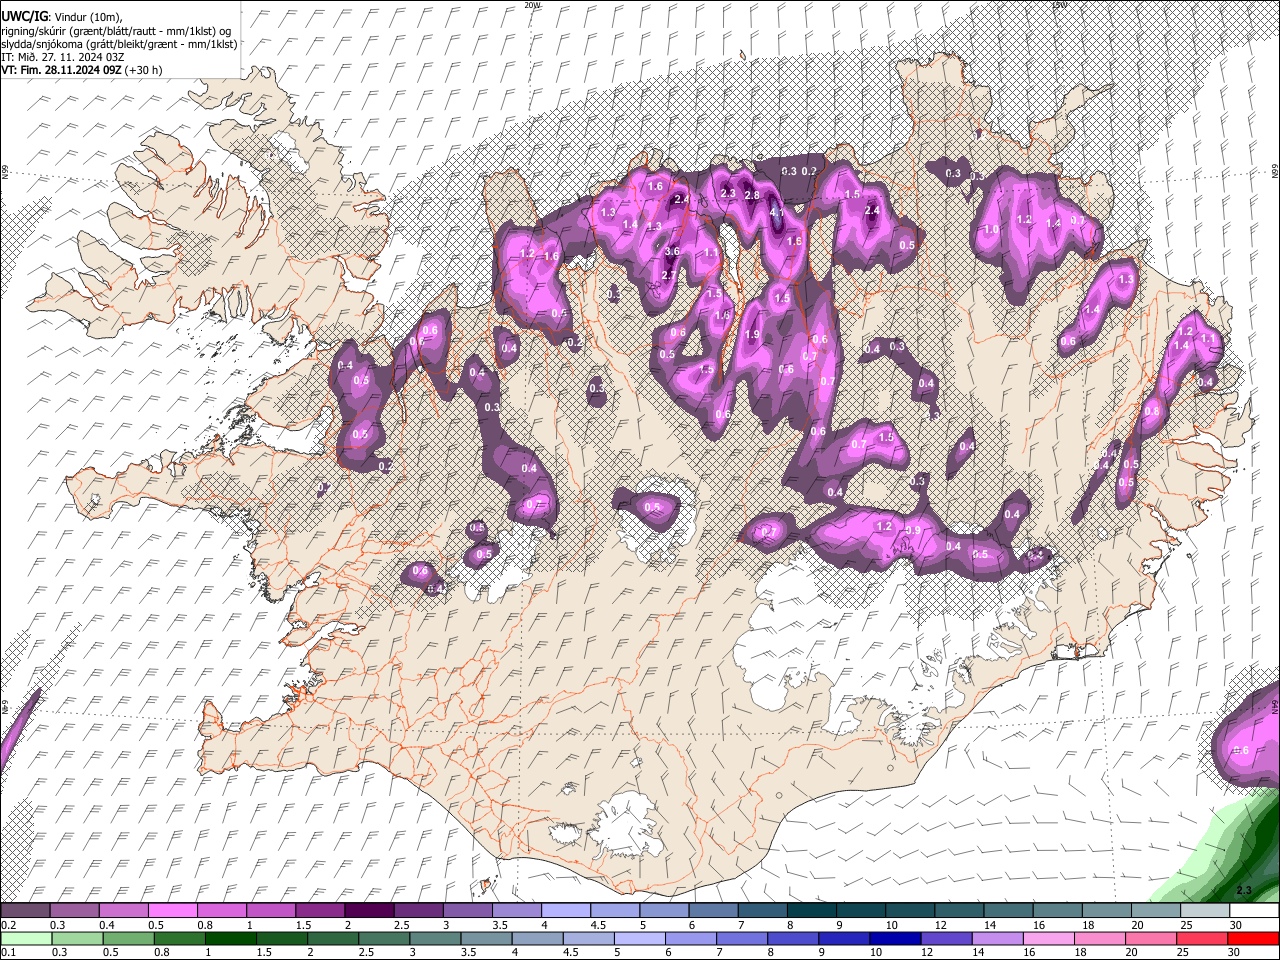Click the "2.3" value inside the green rain area
1280x960 pixels.
tap(1244, 890)
